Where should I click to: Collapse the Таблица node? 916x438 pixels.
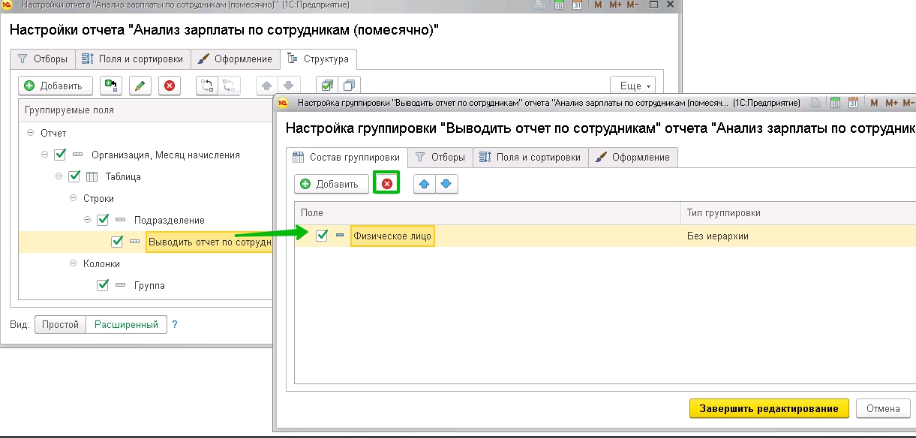click(58, 176)
